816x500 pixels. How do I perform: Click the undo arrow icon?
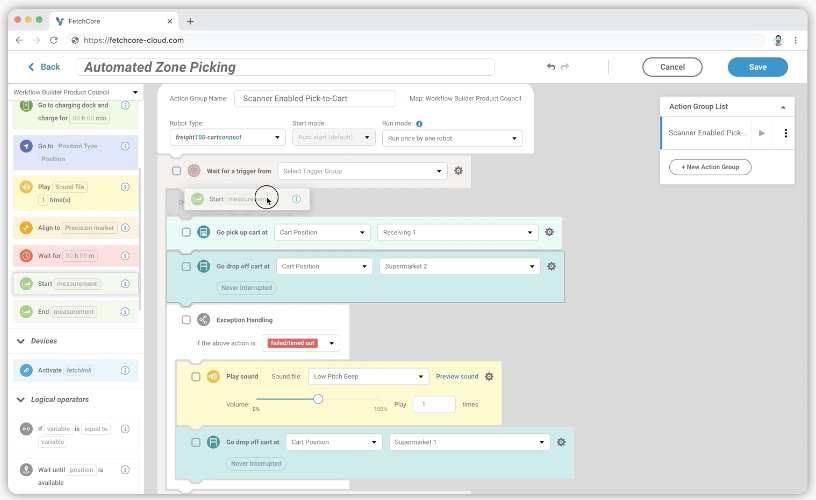pos(550,67)
